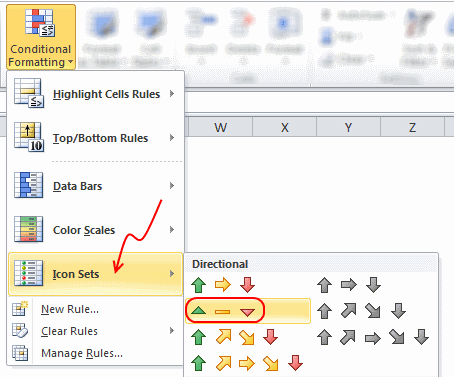Expand Top/Bottom Rules arrow
This screenshot has width=454, height=377.
point(172,138)
